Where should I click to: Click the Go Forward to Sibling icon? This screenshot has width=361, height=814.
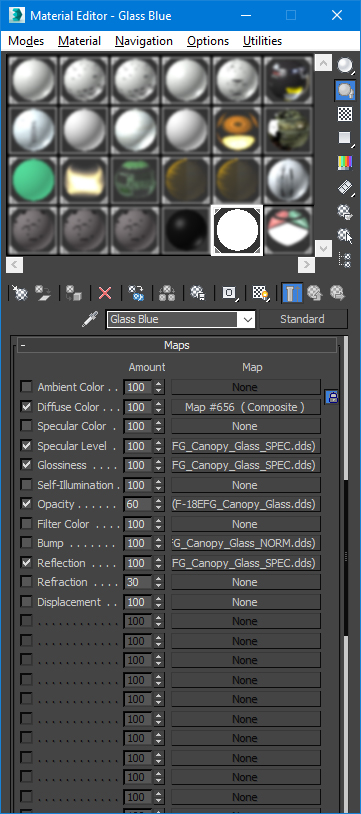click(x=337, y=293)
